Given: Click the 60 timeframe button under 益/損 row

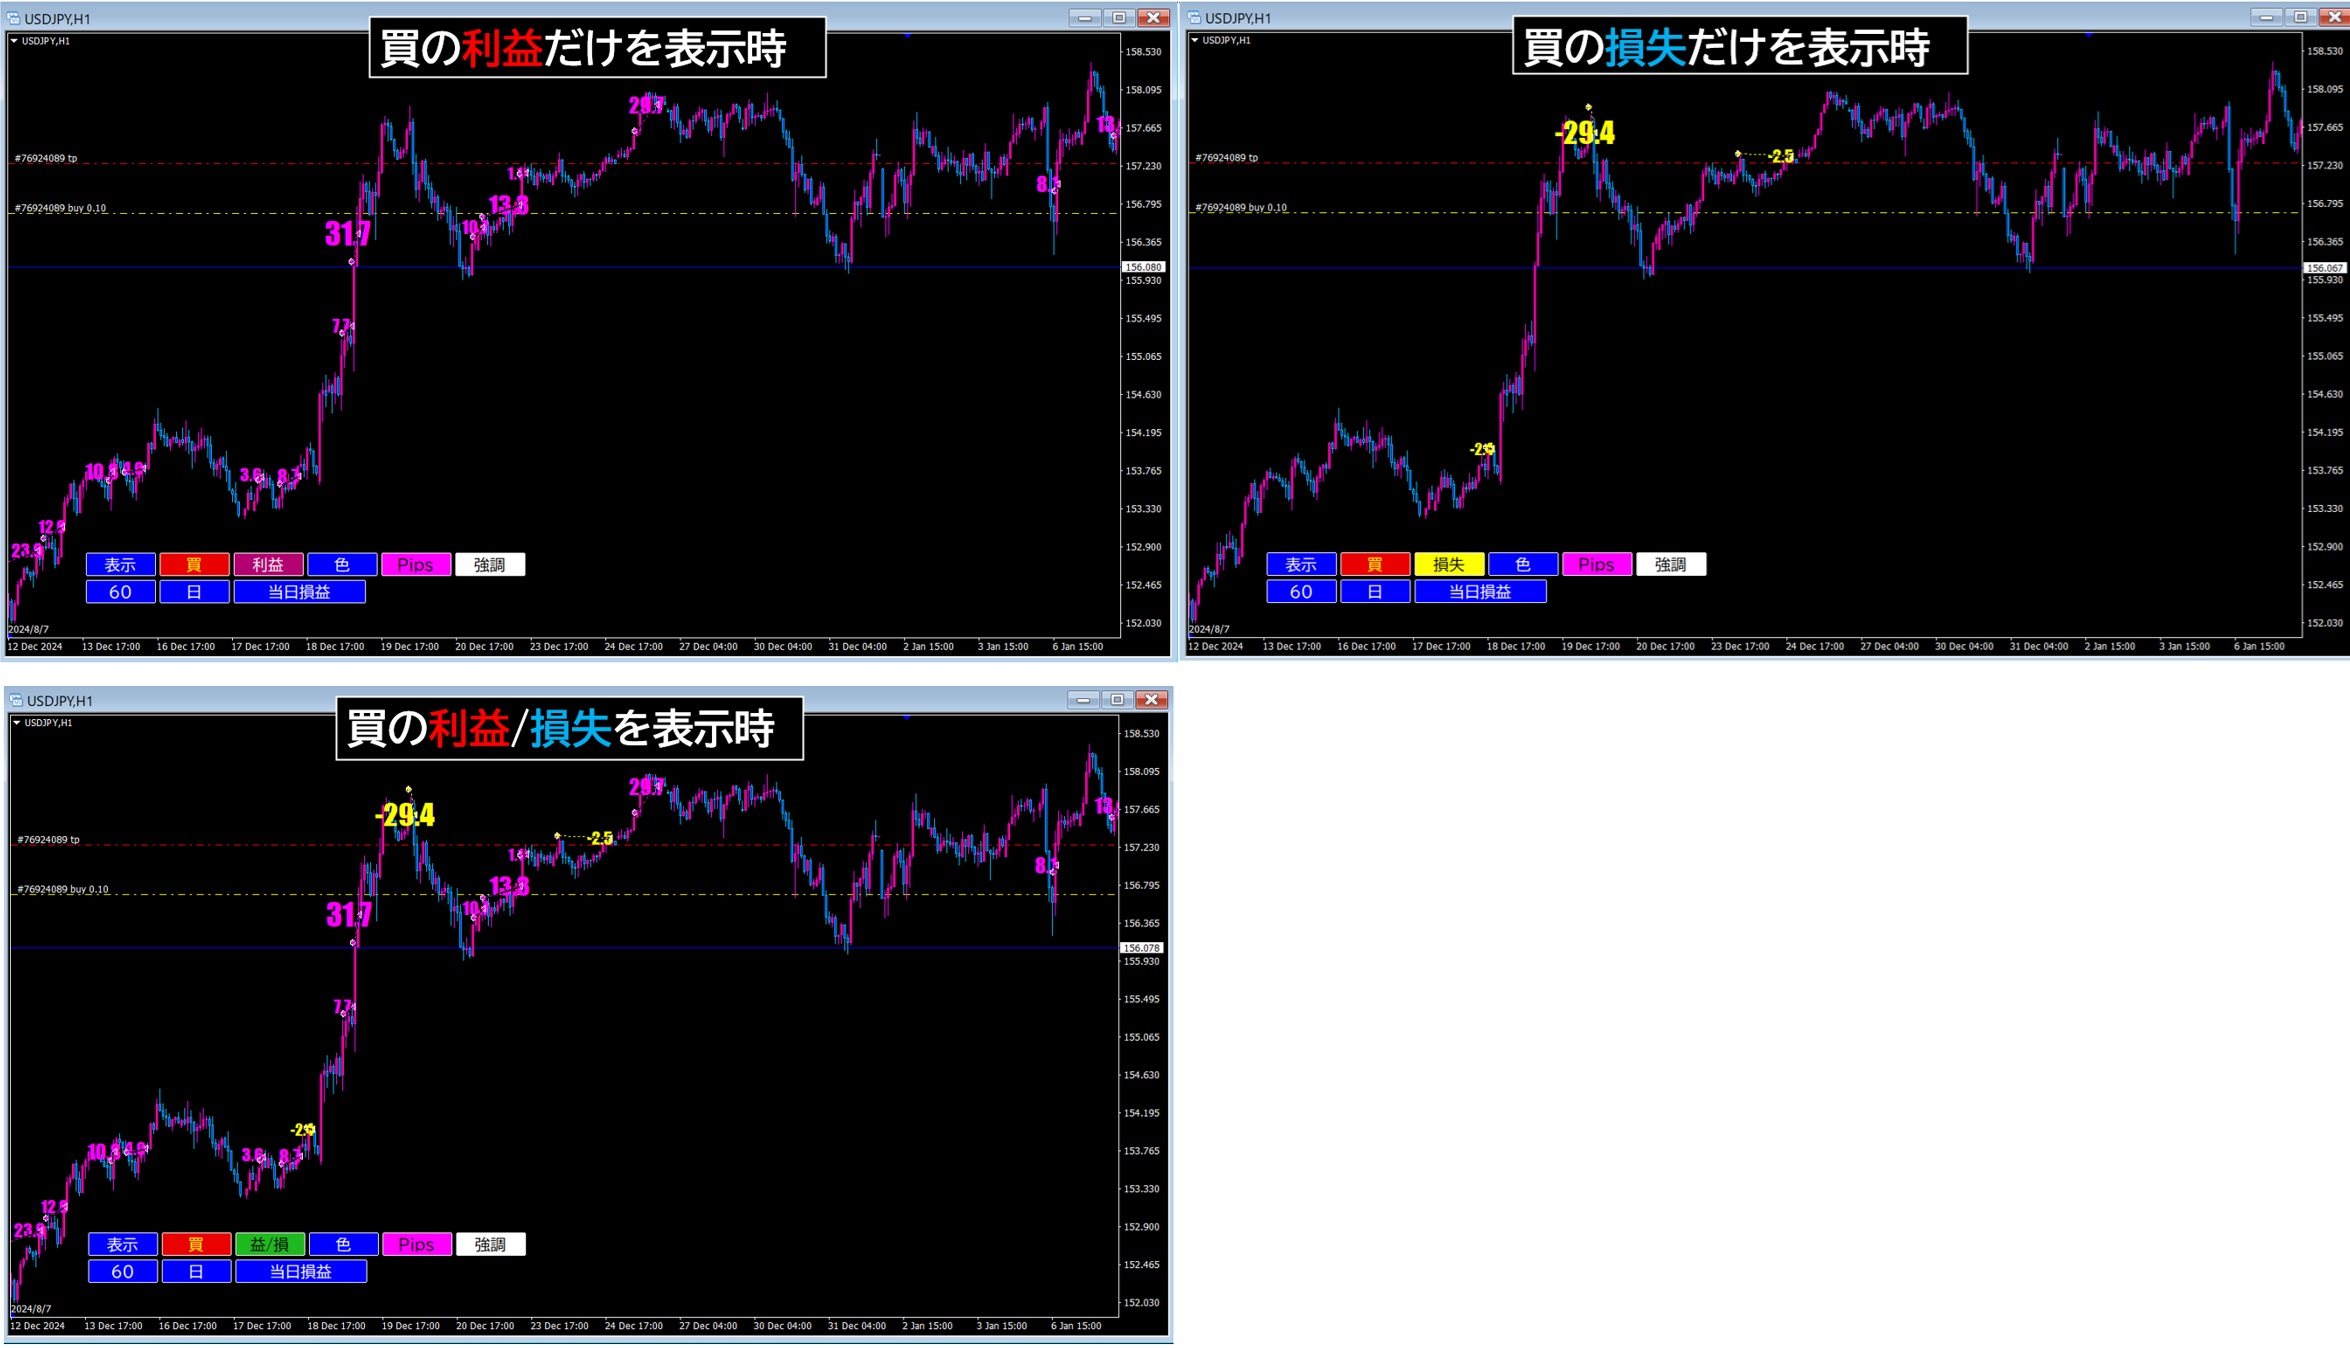Looking at the screenshot, I should tap(122, 1271).
